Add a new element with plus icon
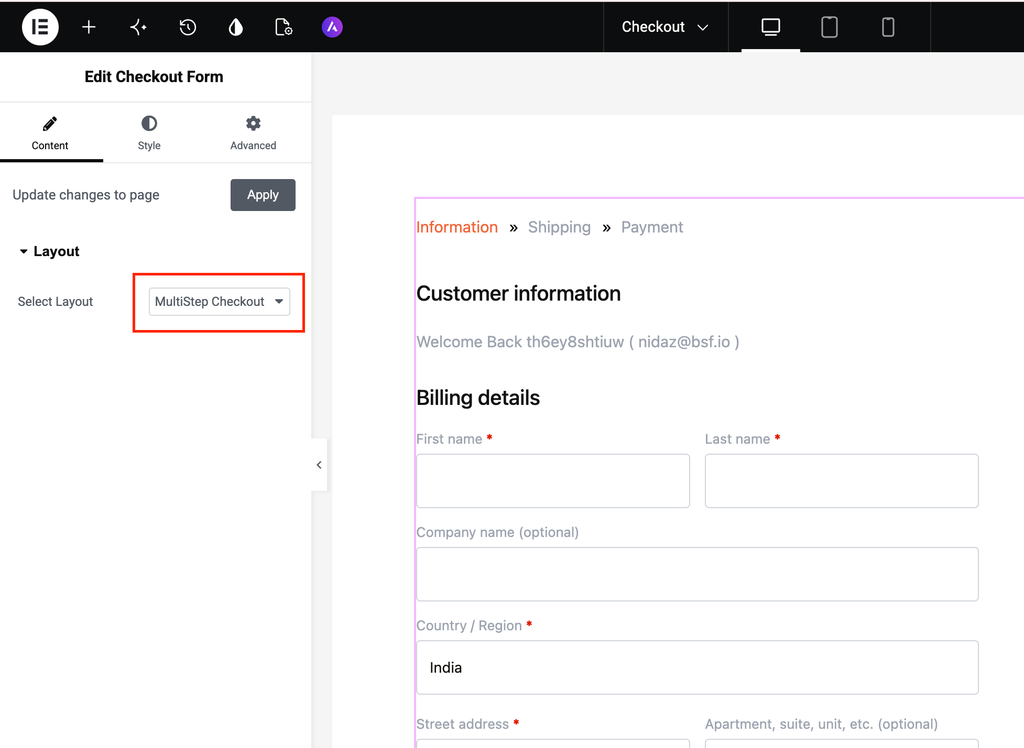 (x=89, y=27)
